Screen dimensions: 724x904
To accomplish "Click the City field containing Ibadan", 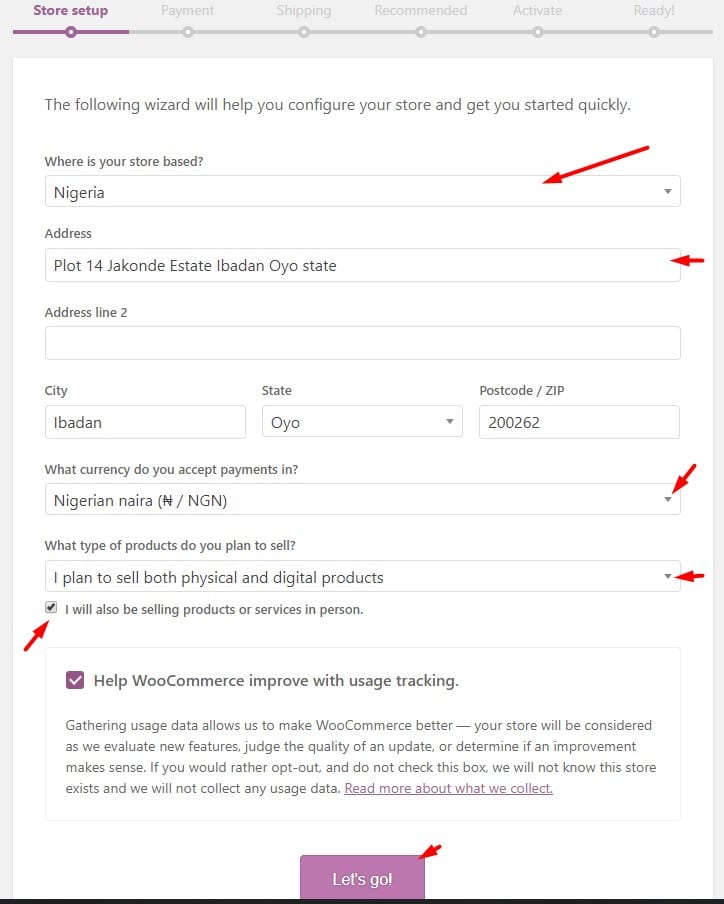I will coord(145,422).
